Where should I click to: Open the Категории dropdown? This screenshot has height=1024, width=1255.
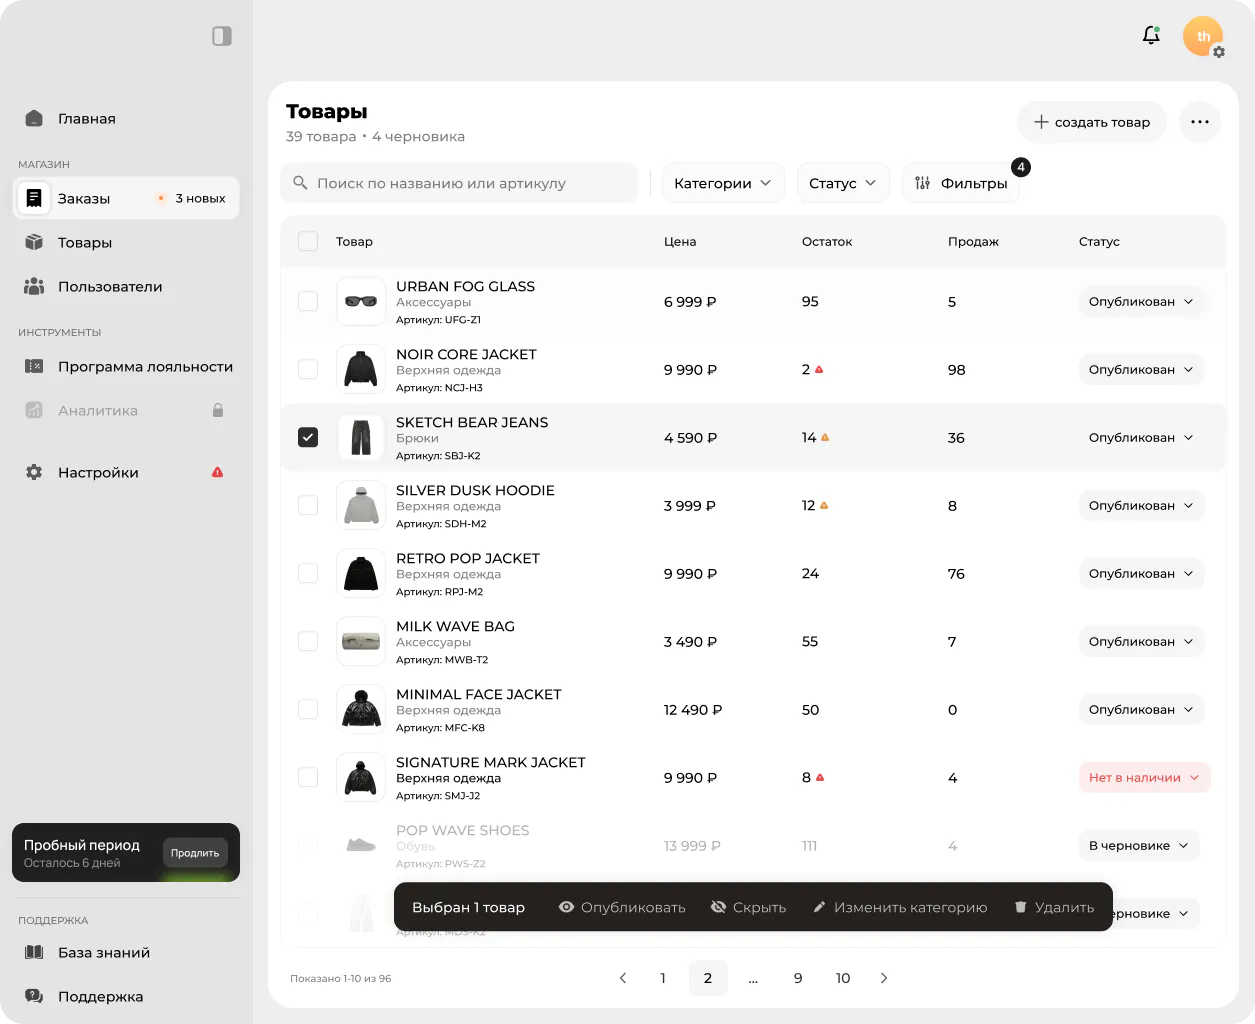tap(723, 183)
